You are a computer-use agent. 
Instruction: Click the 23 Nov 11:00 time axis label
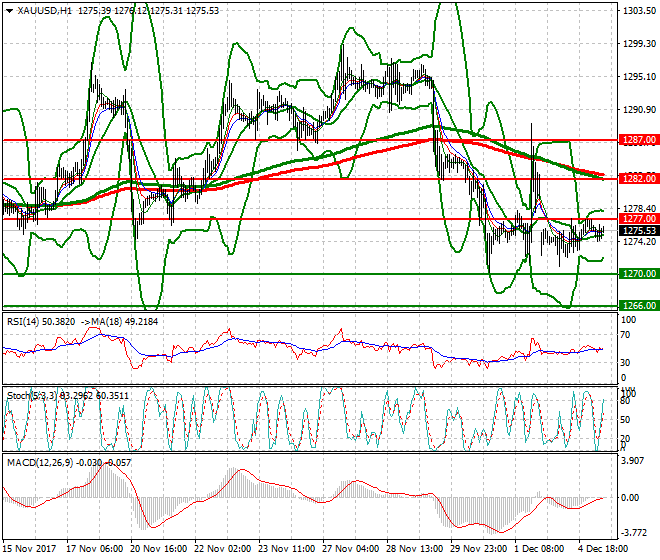pyautogui.click(x=287, y=549)
